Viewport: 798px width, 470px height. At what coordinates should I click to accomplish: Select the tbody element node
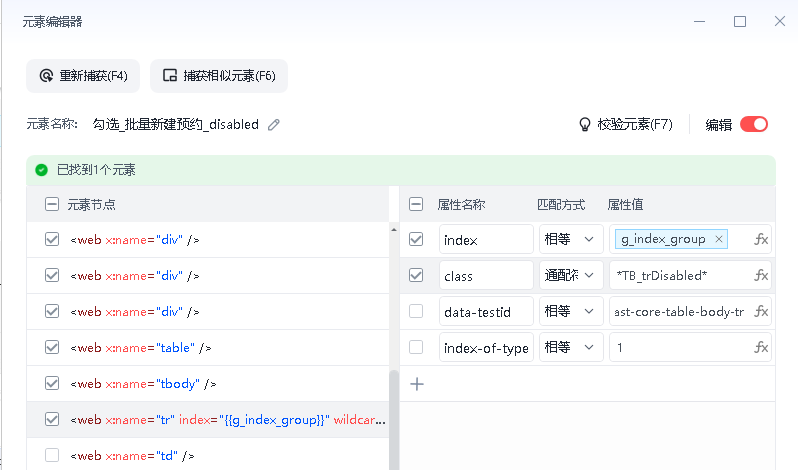click(x=143, y=384)
